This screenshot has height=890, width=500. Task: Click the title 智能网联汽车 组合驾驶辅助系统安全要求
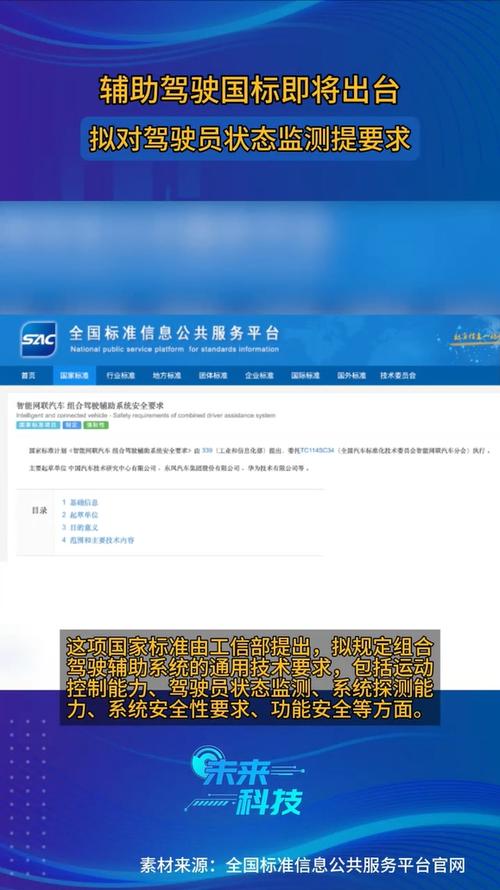[x=90, y=406]
